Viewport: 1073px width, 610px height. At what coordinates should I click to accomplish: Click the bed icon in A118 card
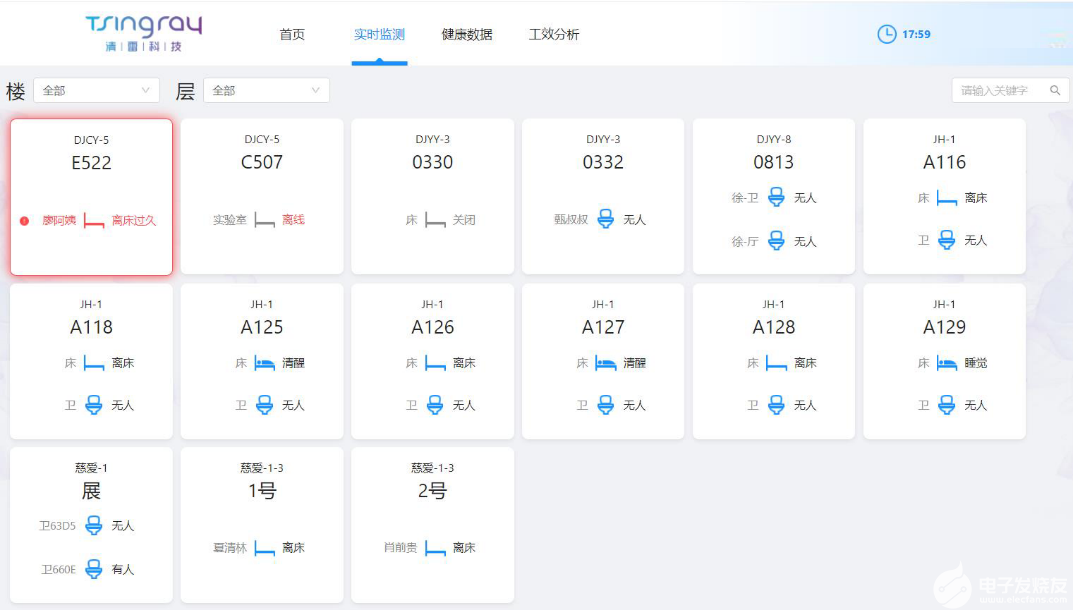pyautogui.click(x=94, y=363)
